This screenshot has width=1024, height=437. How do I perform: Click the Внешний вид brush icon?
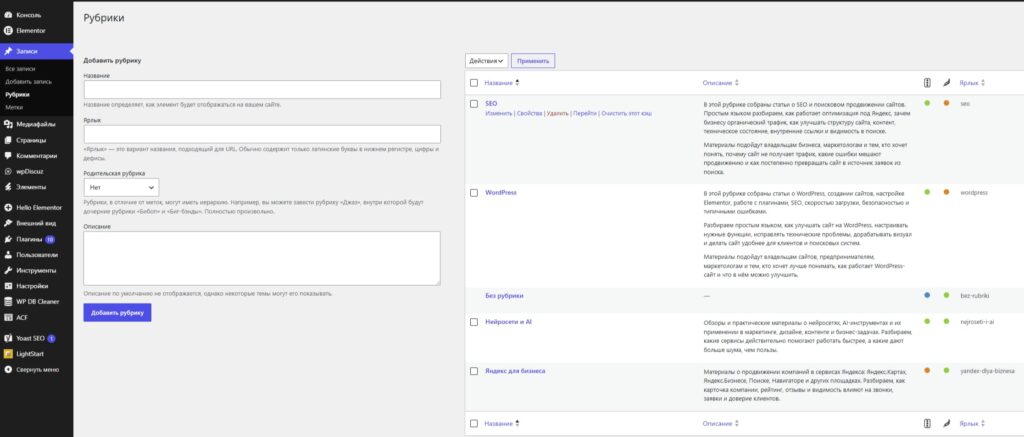point(8,223)
